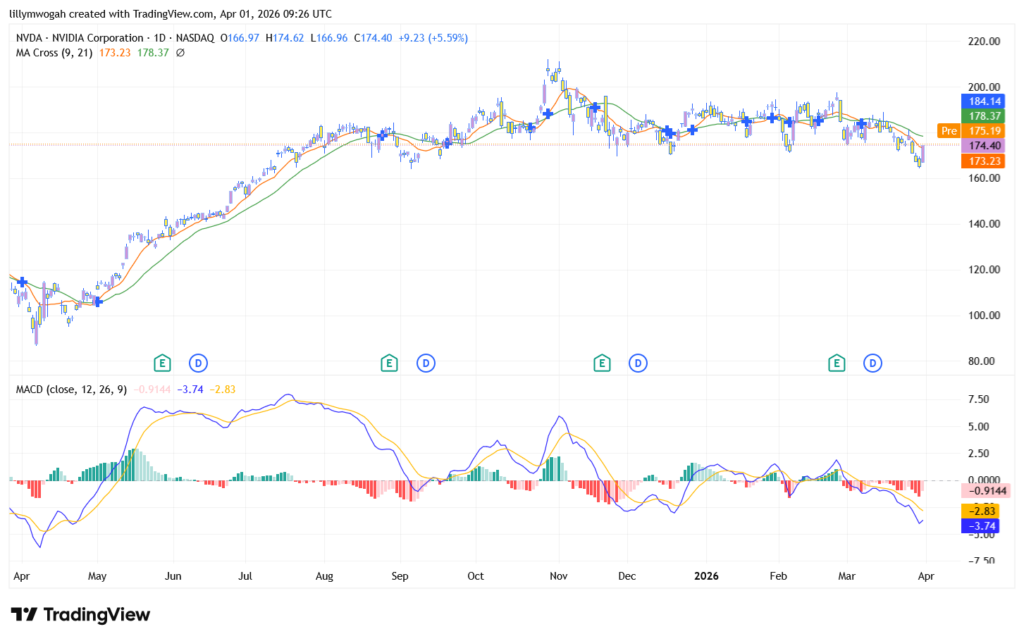Click the empty-set symbol beside MA Cross values
Viewport: 1024px width, 641px height.
point(180,52)
